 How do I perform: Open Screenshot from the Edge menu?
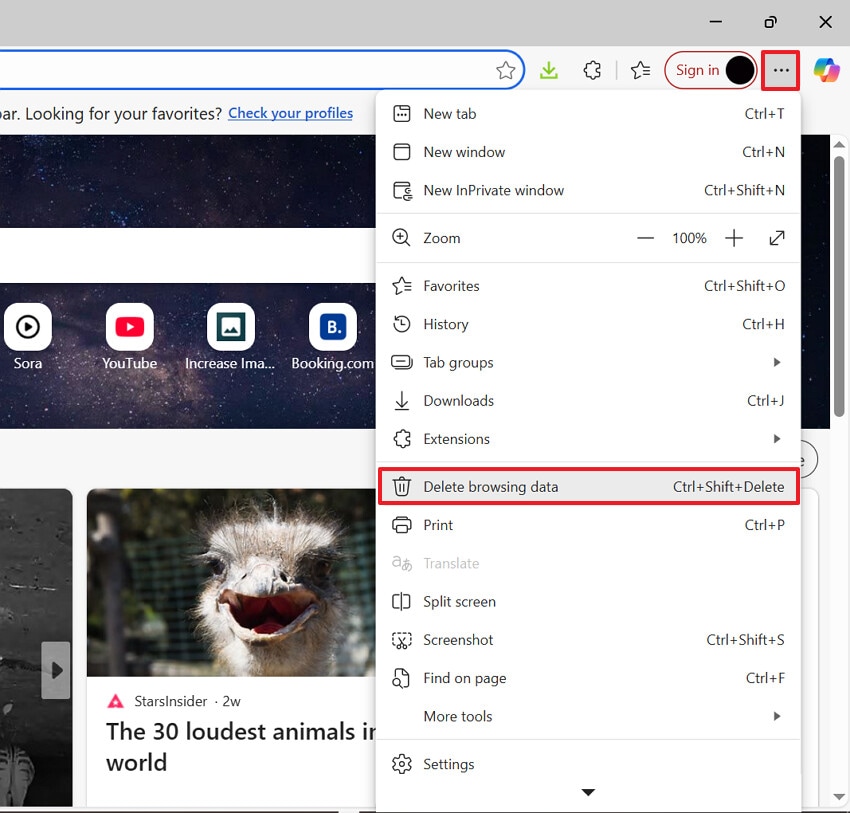pos(457,640)
